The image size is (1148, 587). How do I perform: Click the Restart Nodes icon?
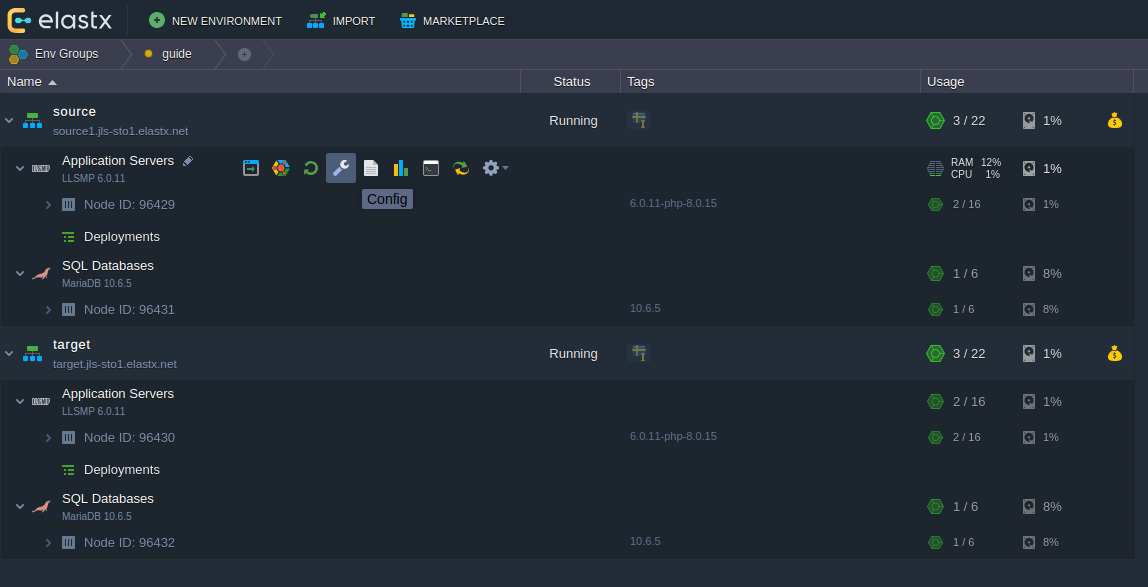tap(311, 168)
